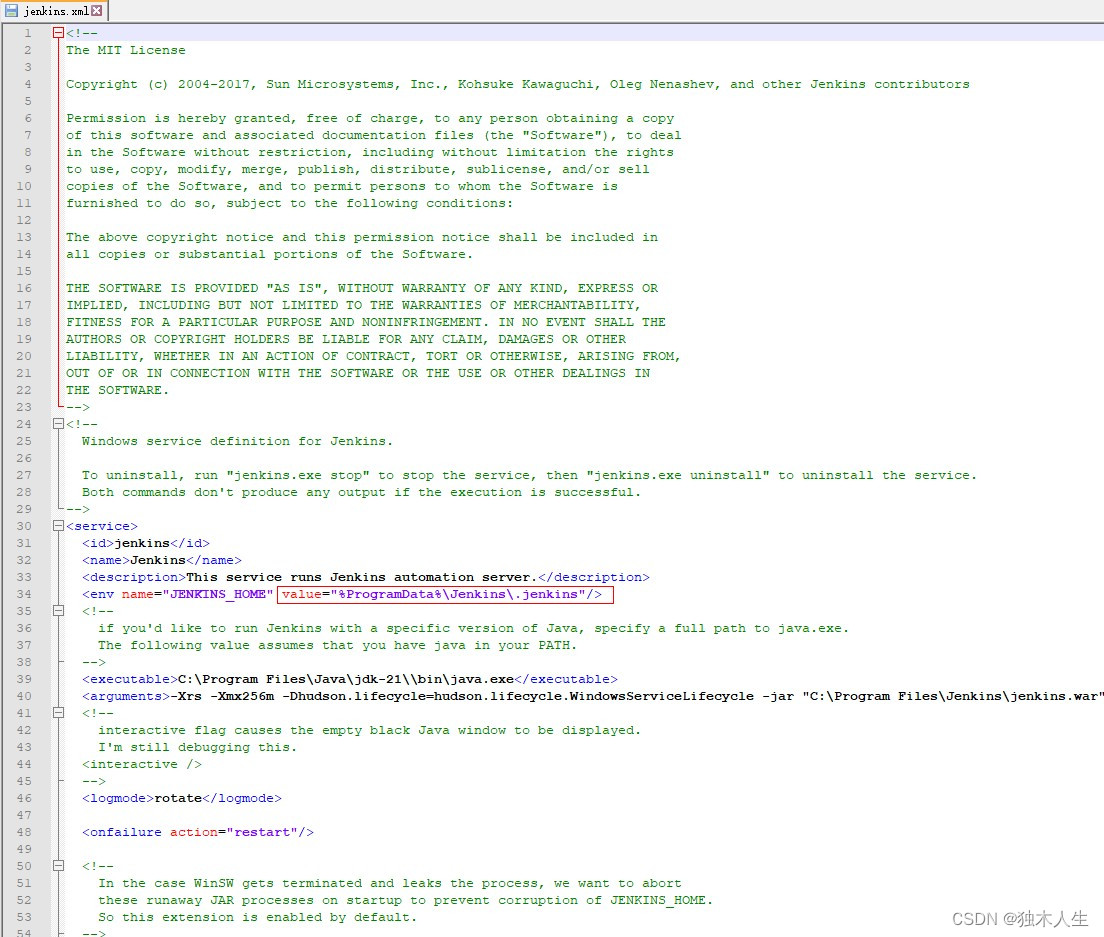
Task: Click 'The following value assumes' comment line
Action: (337, 645)
